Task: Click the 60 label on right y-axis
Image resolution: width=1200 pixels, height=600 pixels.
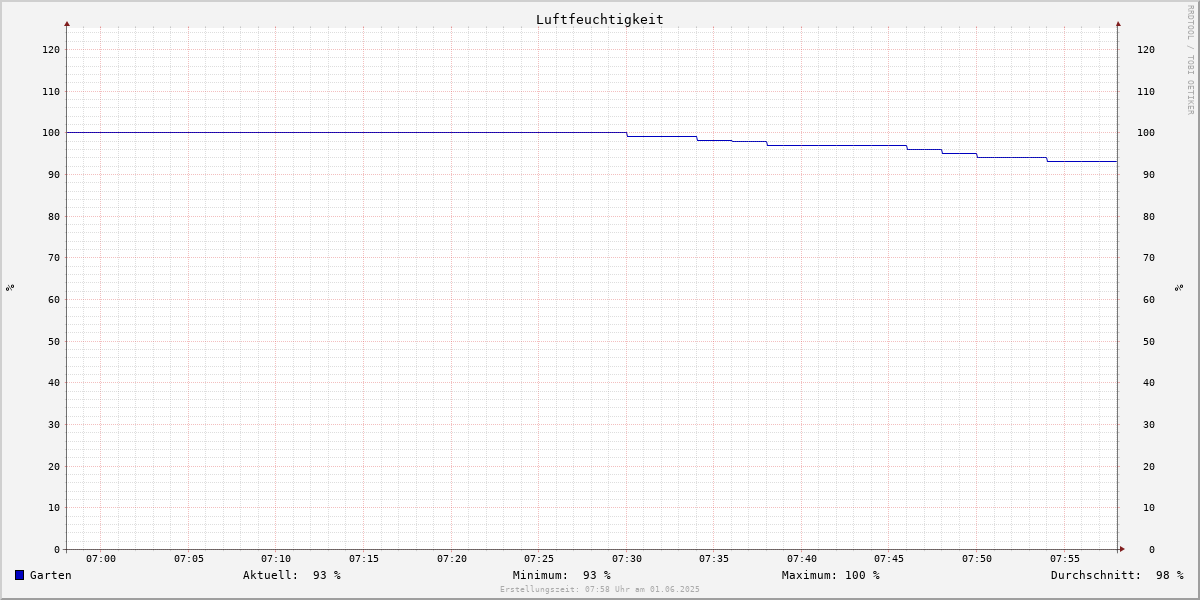Action: tap(1149, 299)
